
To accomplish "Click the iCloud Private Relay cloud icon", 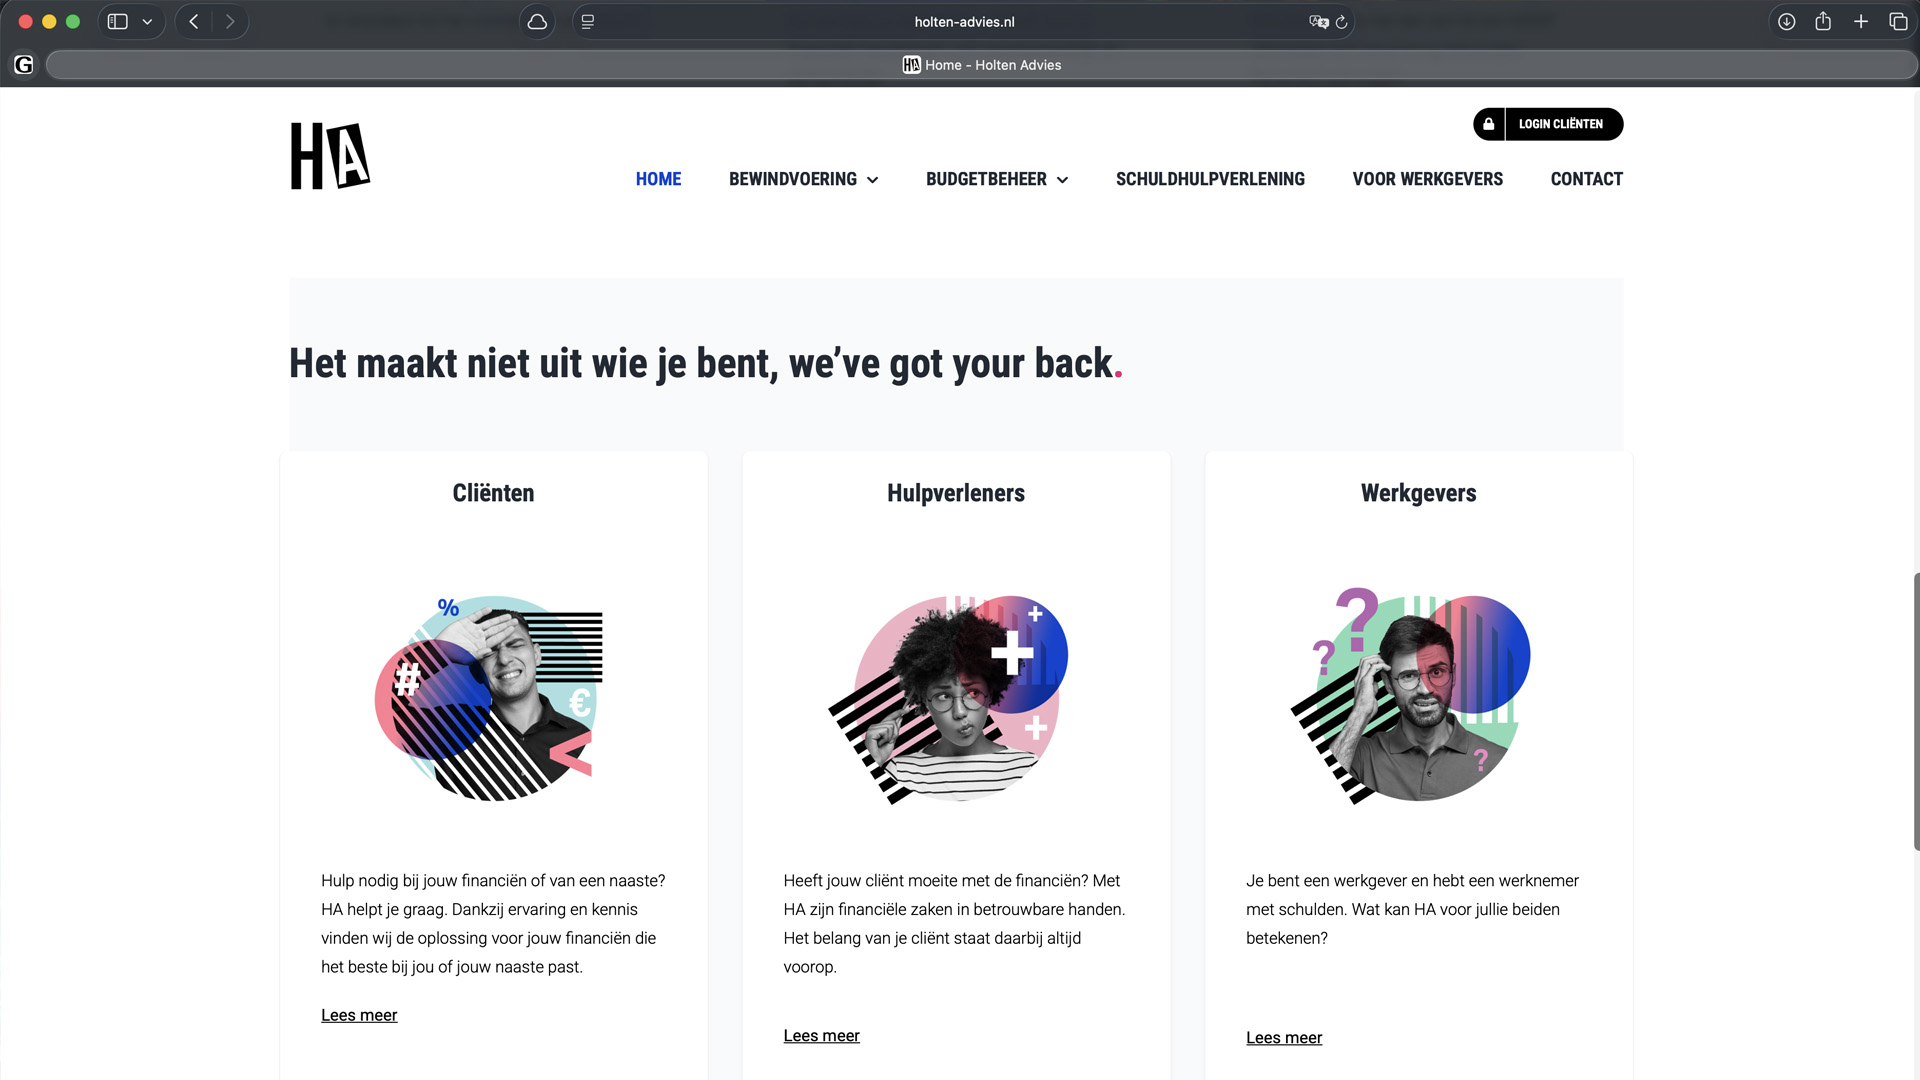I will 537,21.
